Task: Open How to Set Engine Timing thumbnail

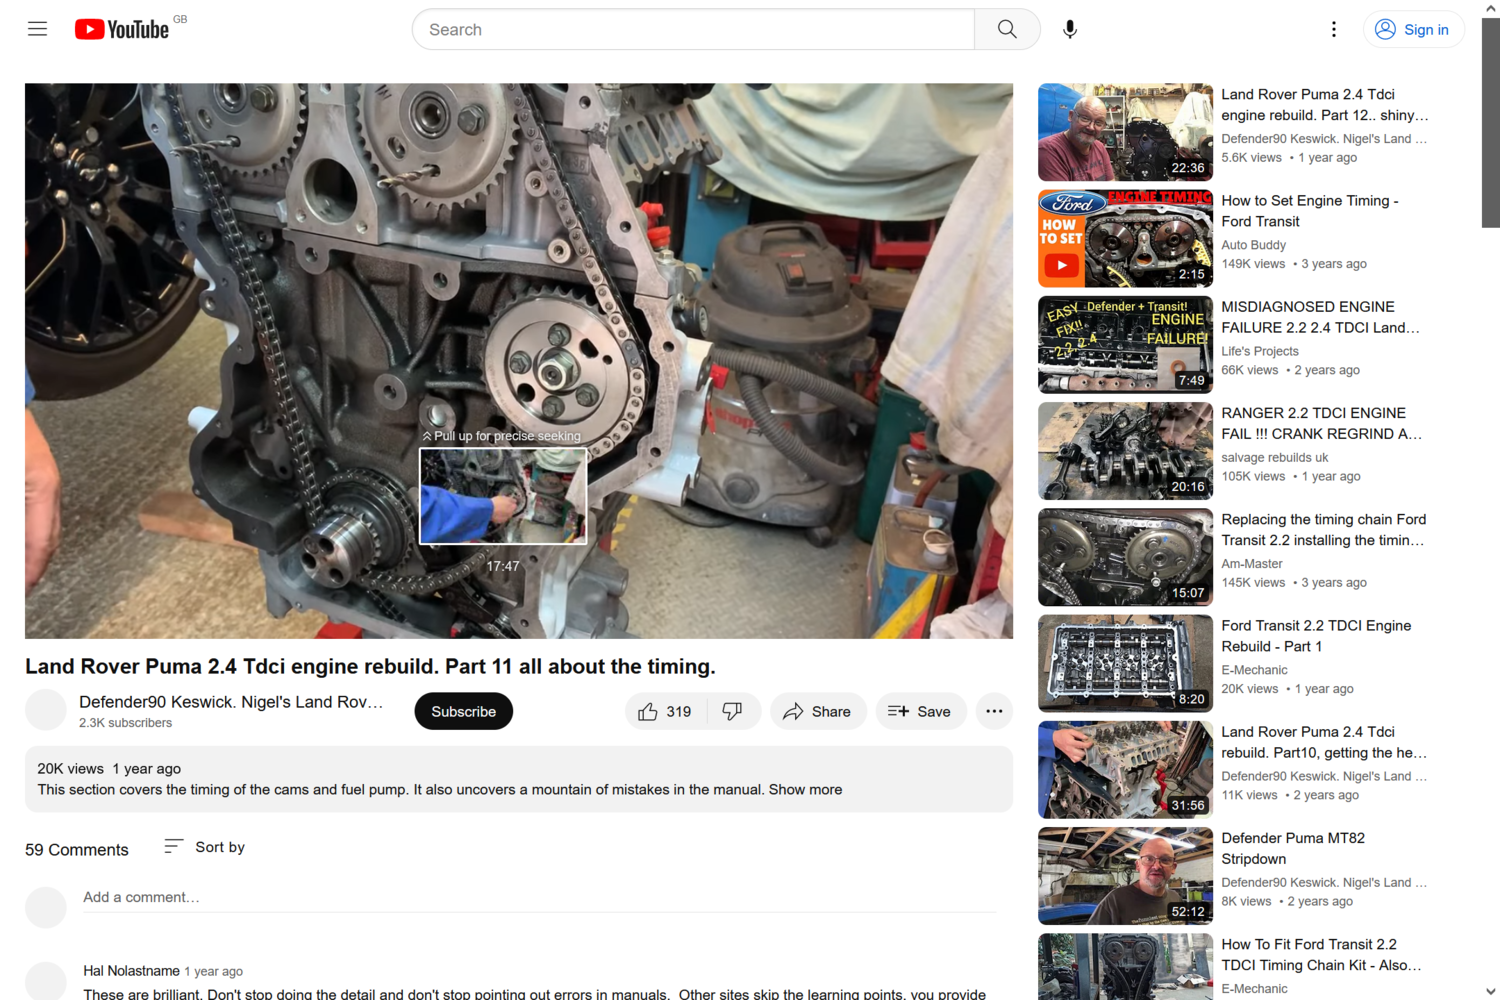Action: coord(1125,238)
